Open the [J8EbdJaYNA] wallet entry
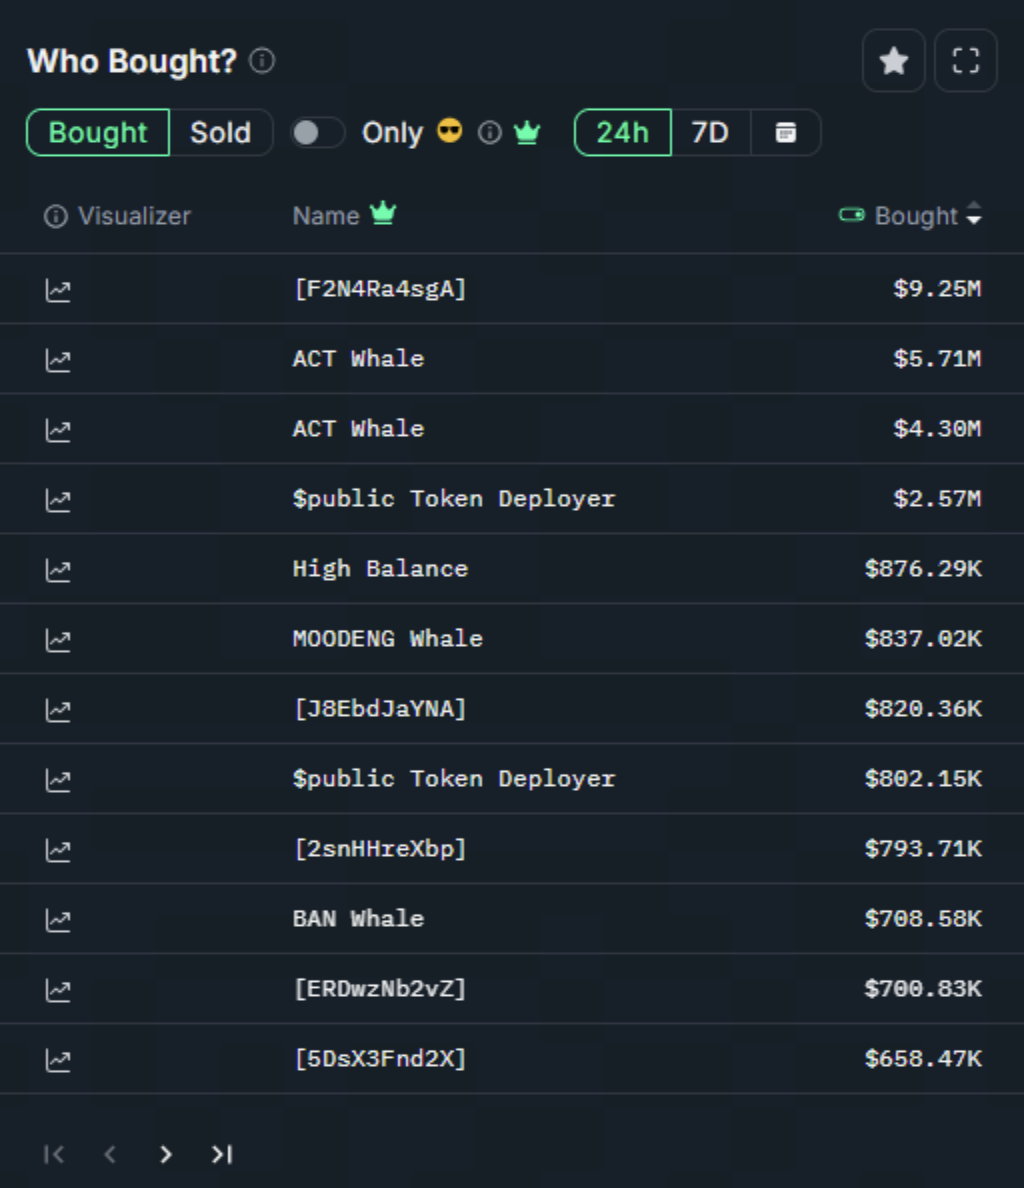This screenshot has height=1188, width=1024. 380,709
